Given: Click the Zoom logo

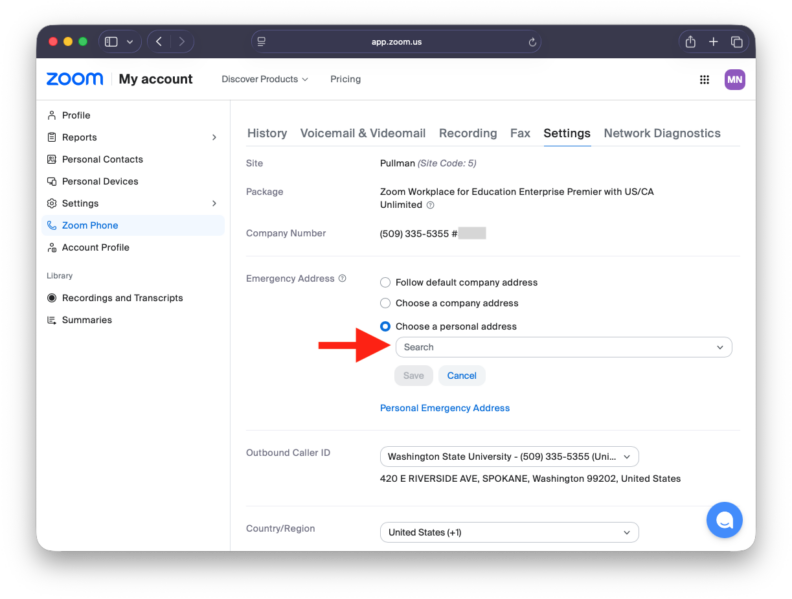Looking at the screenshot, I should point(75,79).
